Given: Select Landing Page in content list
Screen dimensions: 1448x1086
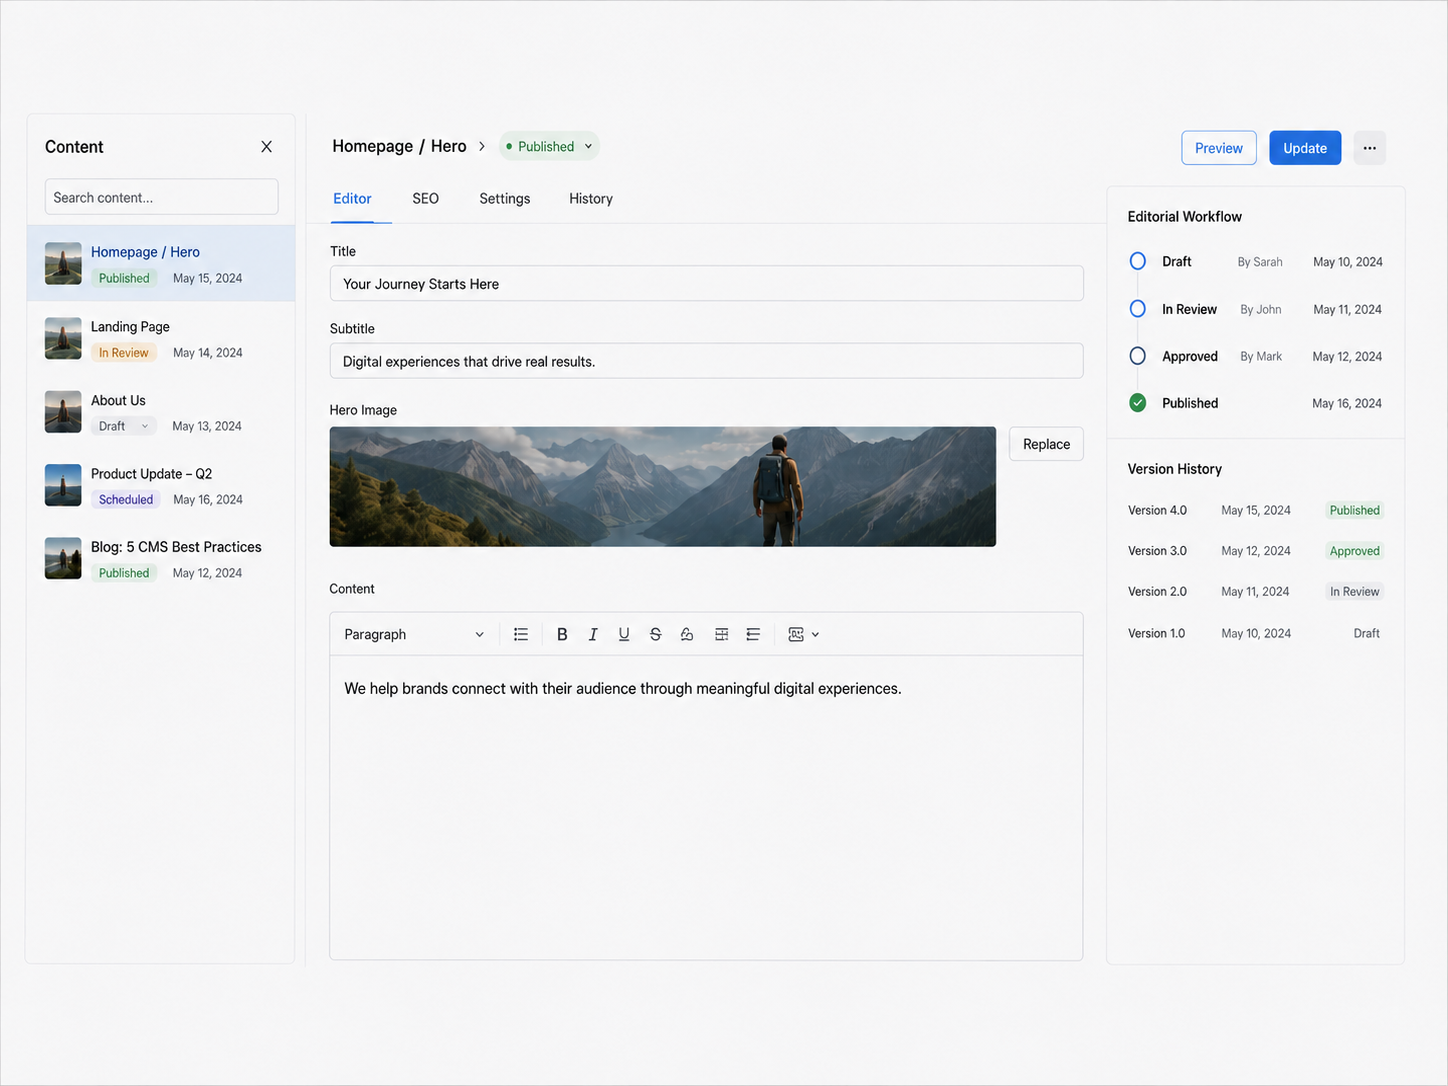Looking at the screenshot, I should tap(161, 339).
